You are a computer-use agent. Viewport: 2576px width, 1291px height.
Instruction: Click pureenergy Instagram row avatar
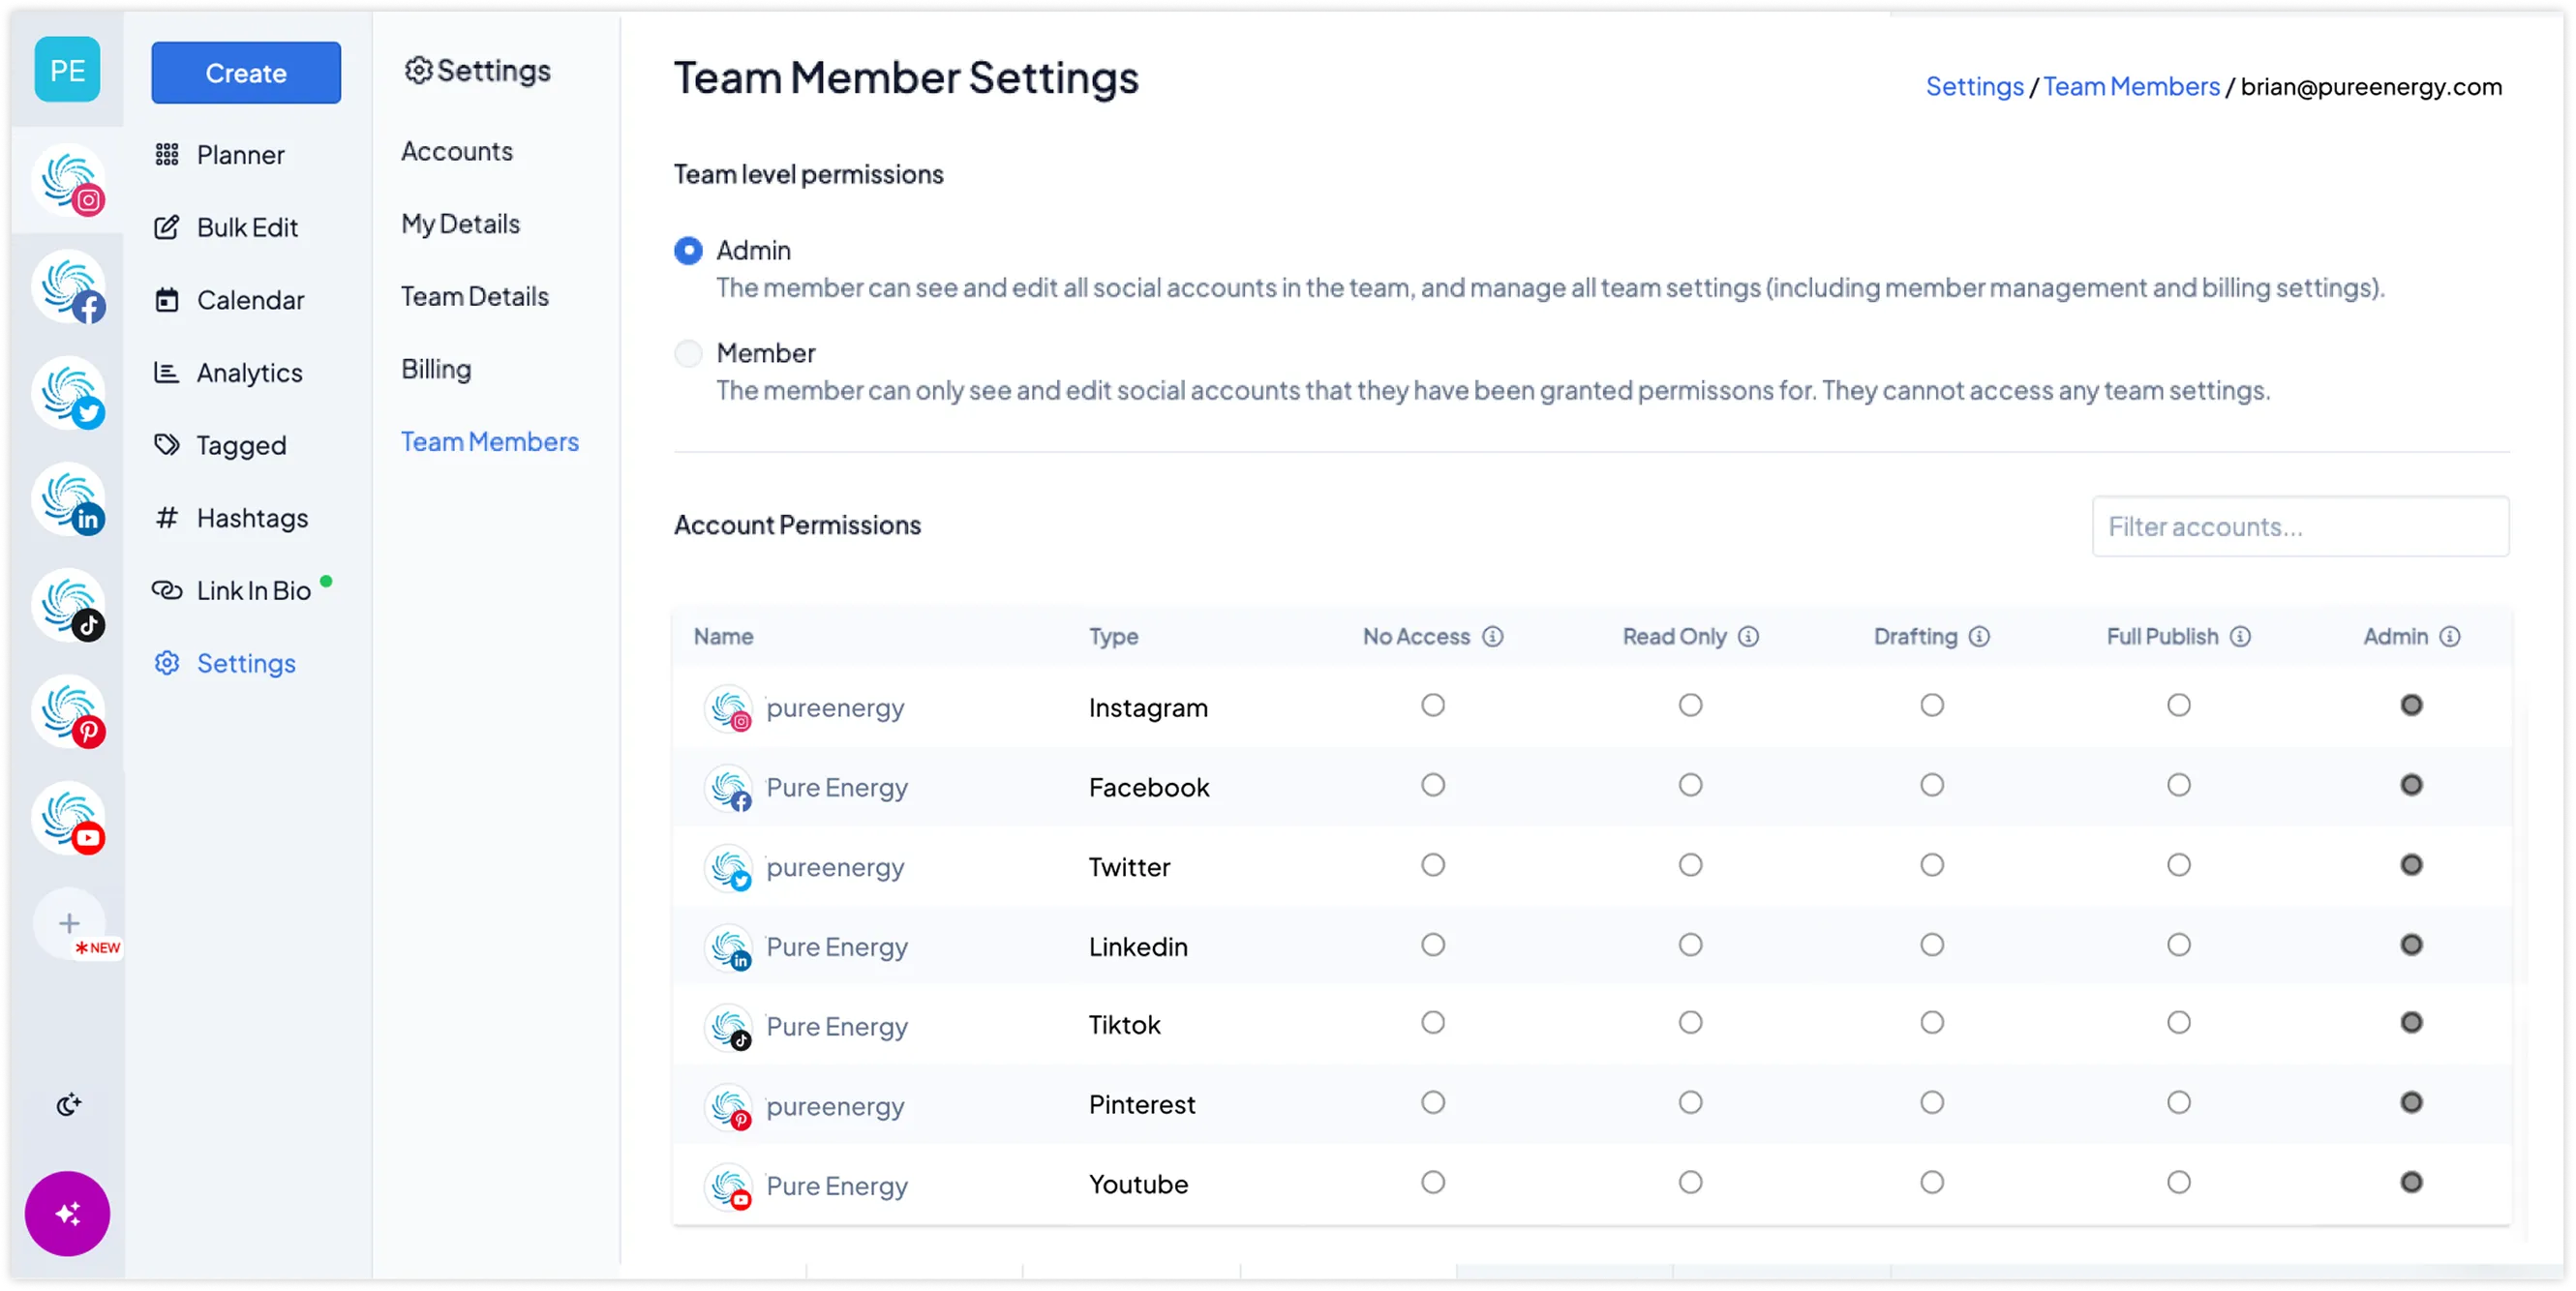(x=729, y=708)
